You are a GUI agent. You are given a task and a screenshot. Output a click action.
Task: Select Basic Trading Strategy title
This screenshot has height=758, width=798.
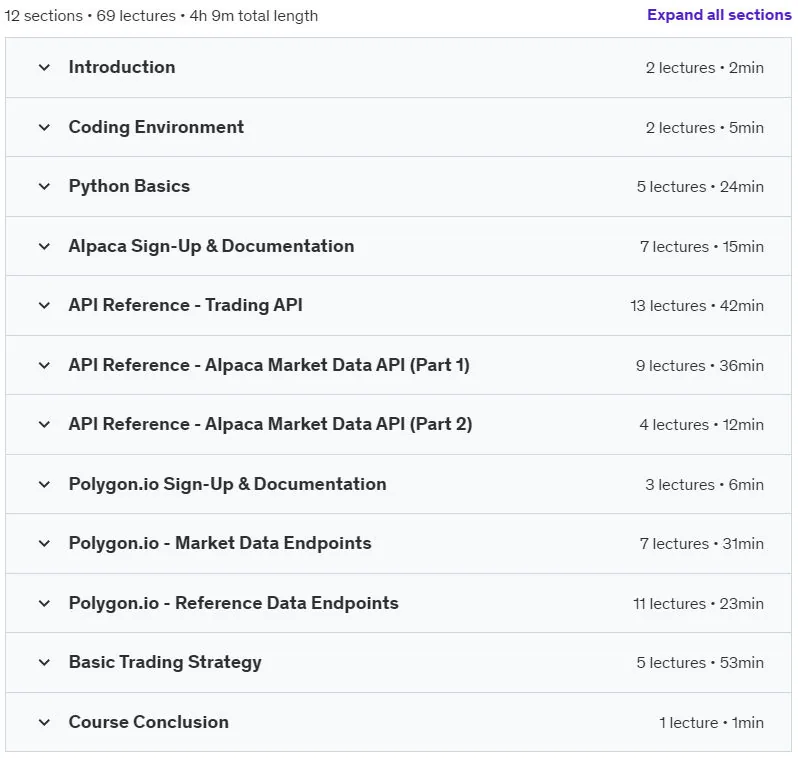(x=165, y=662)
